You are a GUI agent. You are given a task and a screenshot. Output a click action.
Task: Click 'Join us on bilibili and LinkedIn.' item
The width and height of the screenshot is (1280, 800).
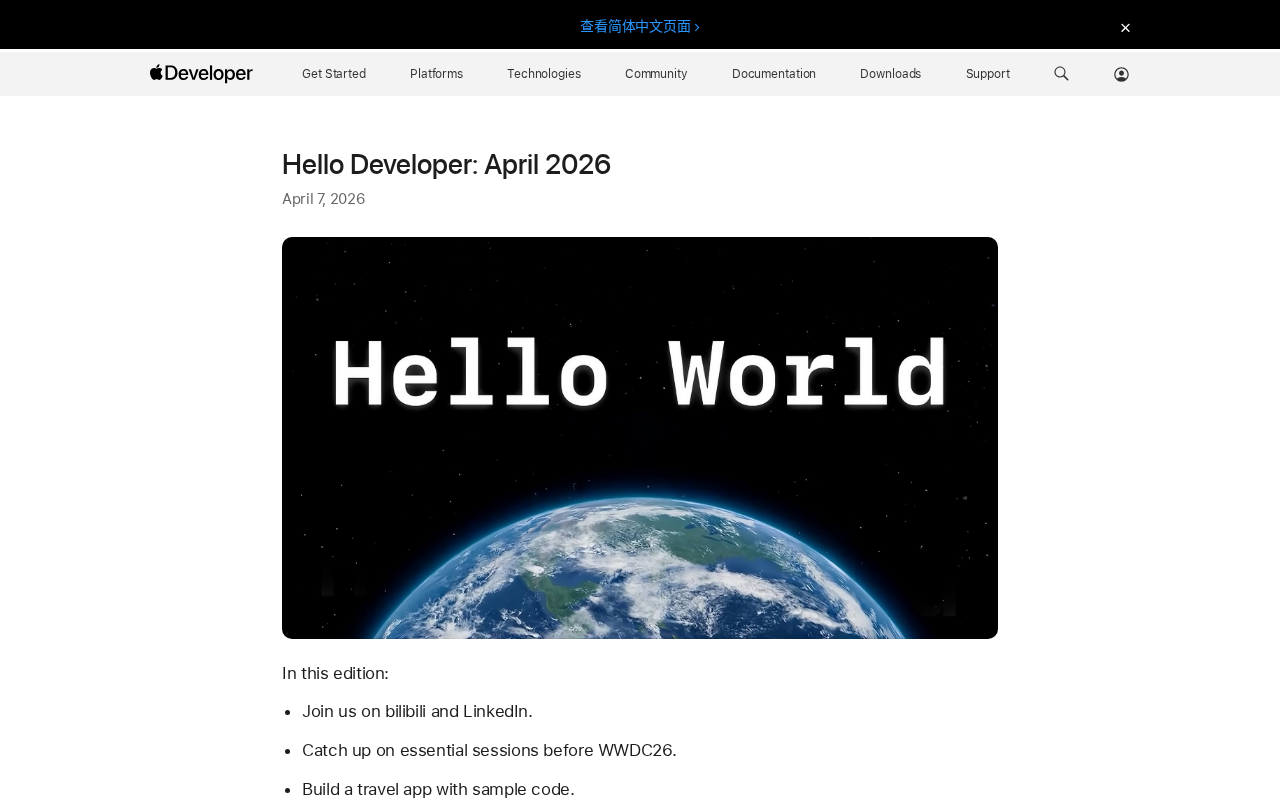click(x=417, y=711)
